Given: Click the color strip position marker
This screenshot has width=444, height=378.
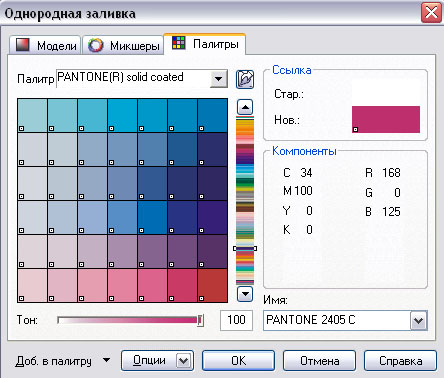Looking at the screenshot, I should tap(245, 248).
